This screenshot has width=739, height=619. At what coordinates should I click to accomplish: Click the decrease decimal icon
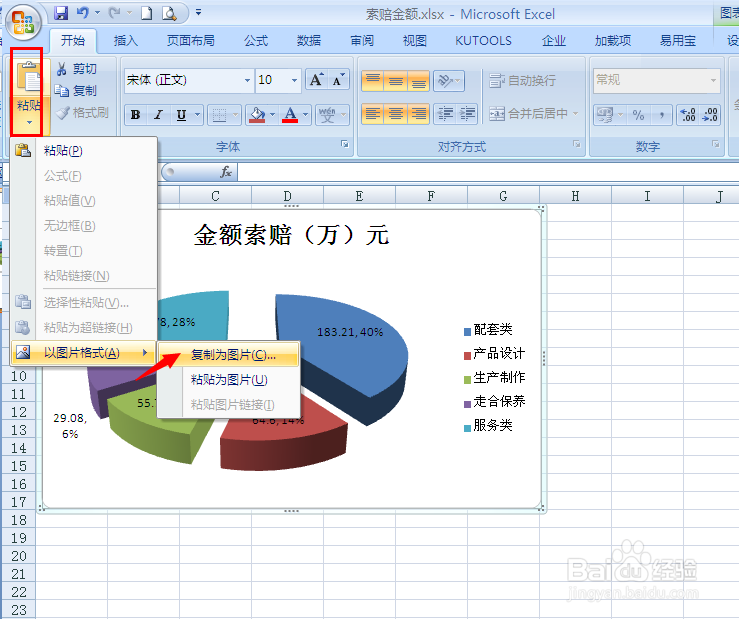710,115
